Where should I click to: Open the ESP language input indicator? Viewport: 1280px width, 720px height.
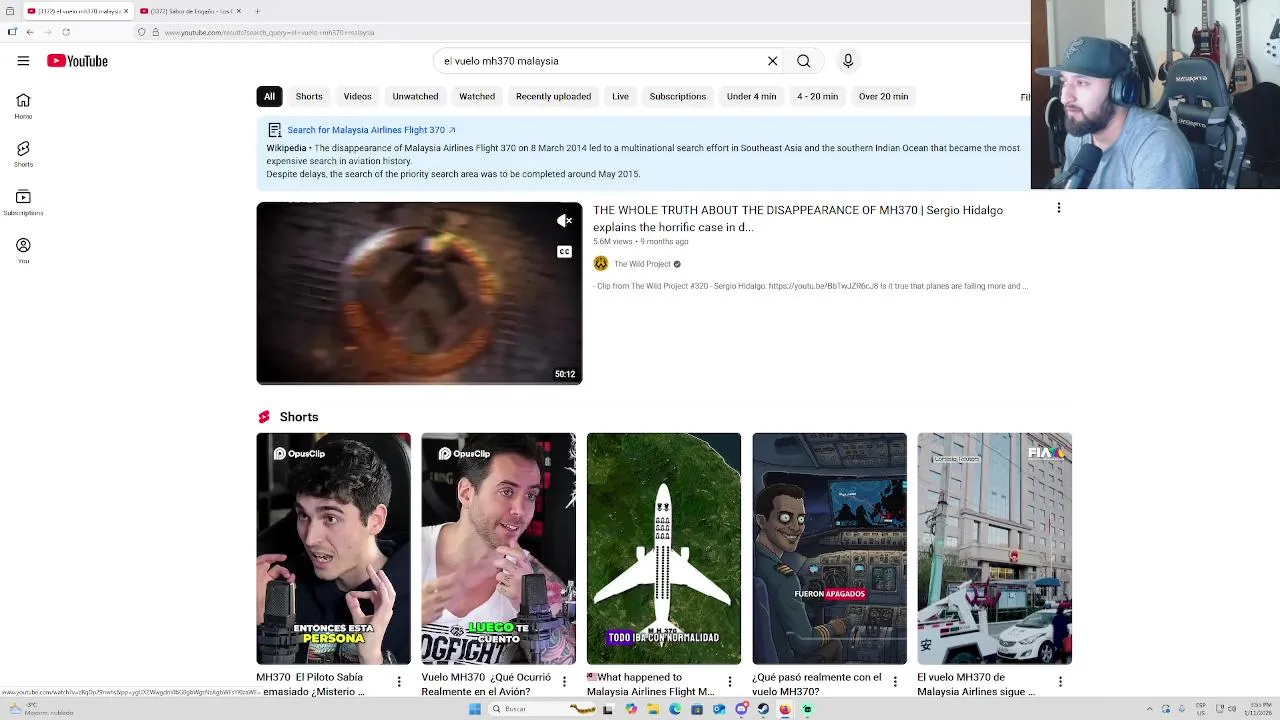[x=1200, y=709]
